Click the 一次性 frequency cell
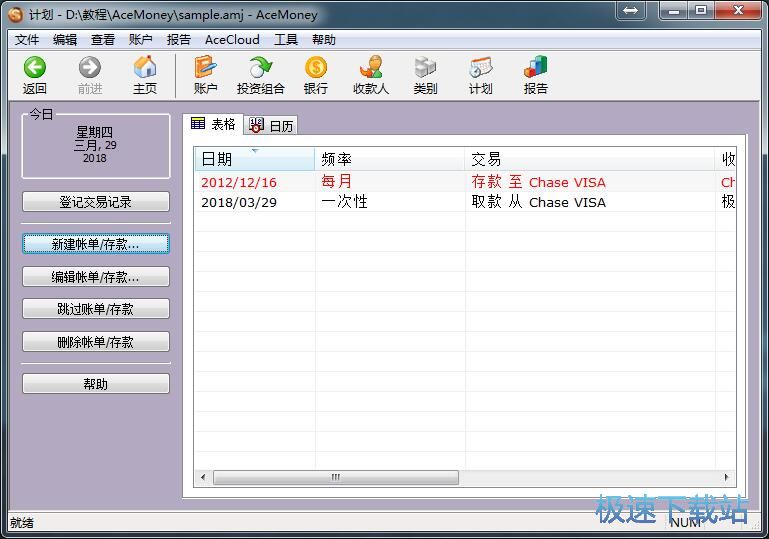769x539 pixels. coord(344,202)
